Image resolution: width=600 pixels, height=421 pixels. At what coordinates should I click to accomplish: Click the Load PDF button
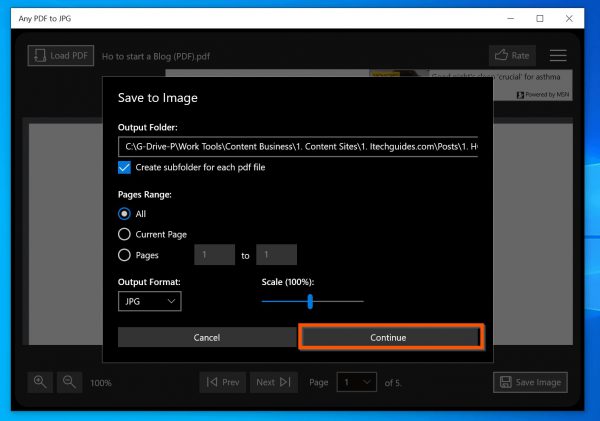click(59, 56)
